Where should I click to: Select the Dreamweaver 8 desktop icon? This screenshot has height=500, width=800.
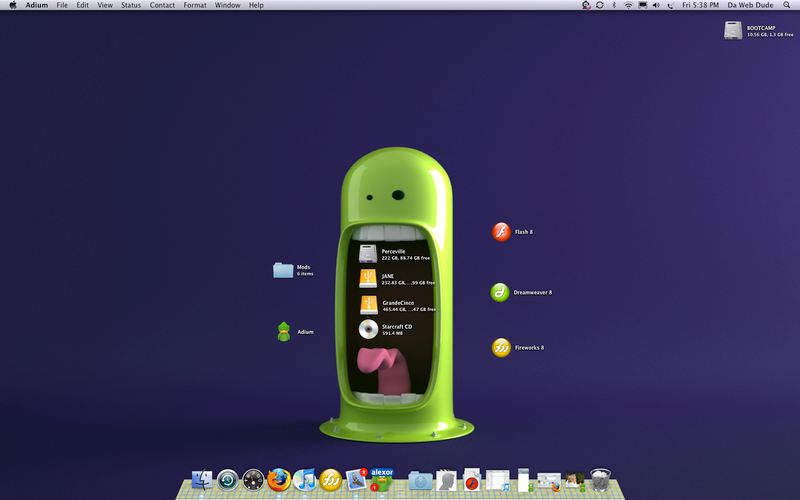500,292
